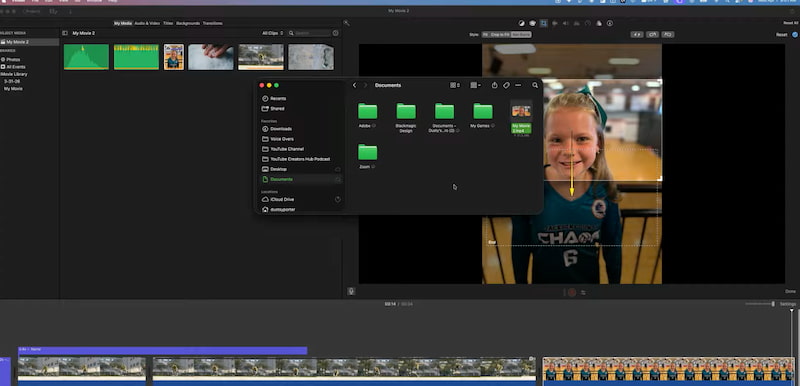Viewport: 800px width, 386px height.
Task: Open Zoom folder in Finder
Action: coord(367,156)
